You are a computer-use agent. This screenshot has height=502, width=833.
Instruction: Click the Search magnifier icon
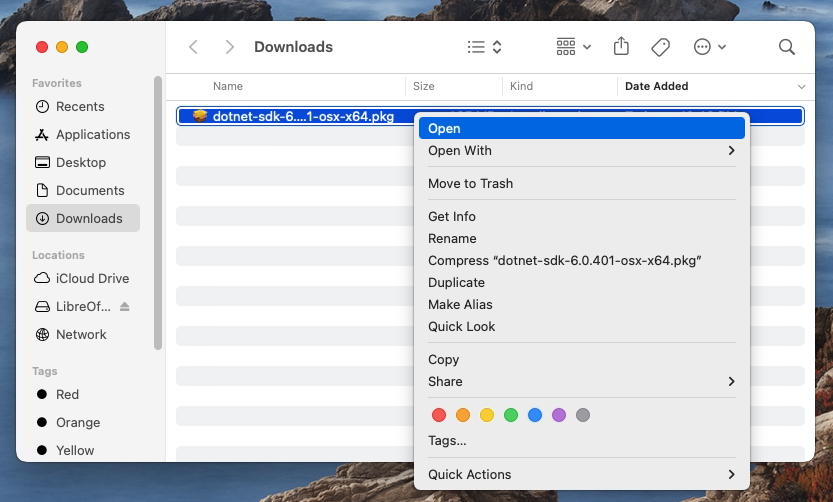(787, 47)
